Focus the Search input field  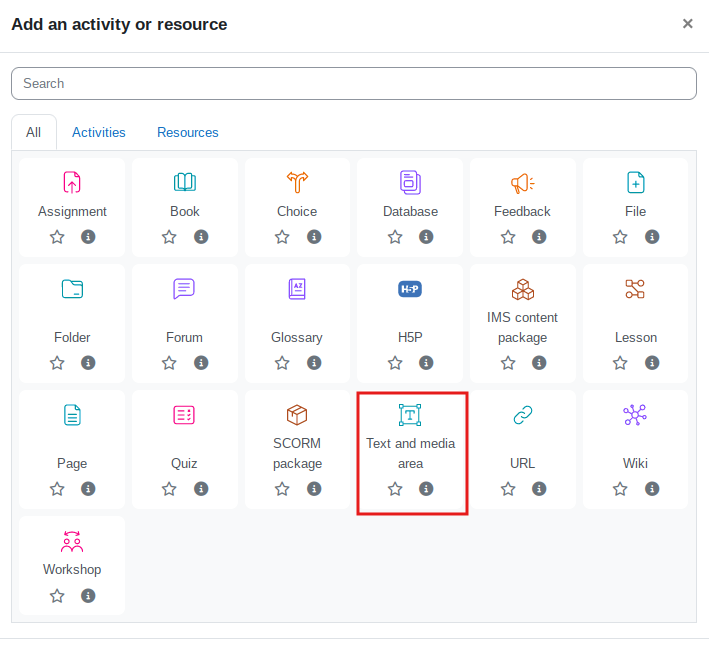pyautogui.click(x=354, y=83)
